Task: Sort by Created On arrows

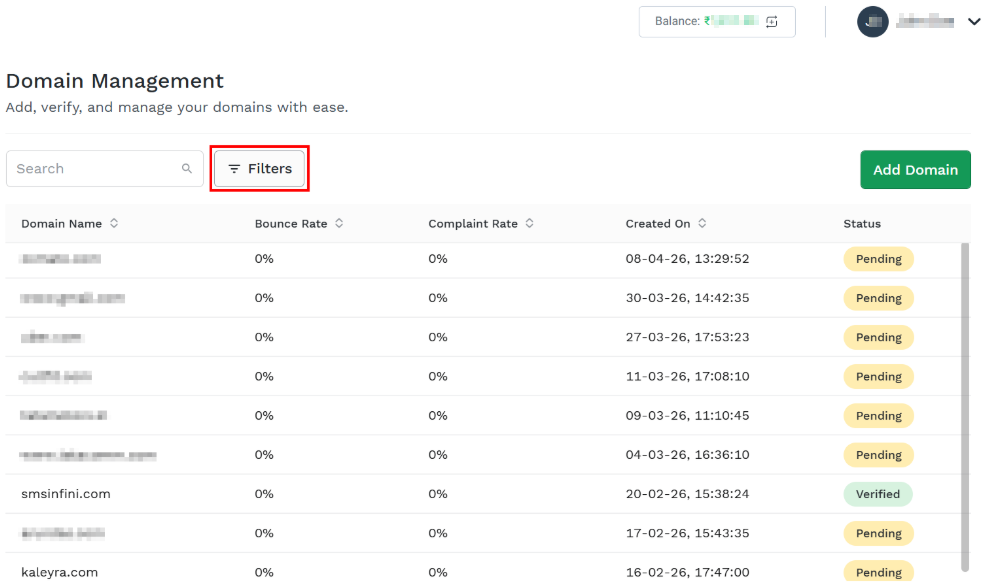Action: pyautogui.click(x=702, y=223)
